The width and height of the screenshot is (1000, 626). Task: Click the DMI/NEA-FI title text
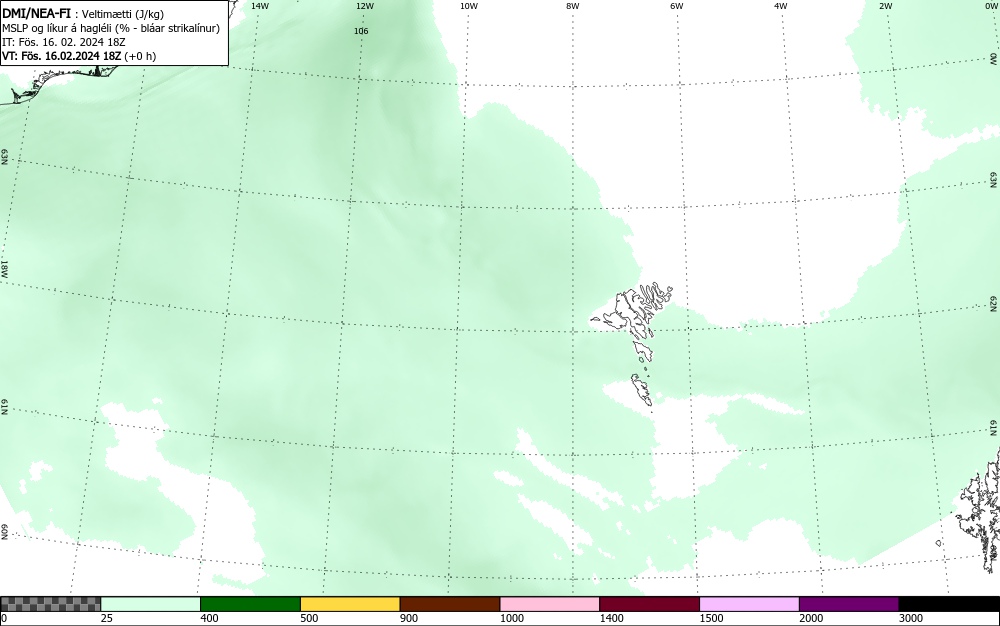pyautogui.click(x=36, y=13)
